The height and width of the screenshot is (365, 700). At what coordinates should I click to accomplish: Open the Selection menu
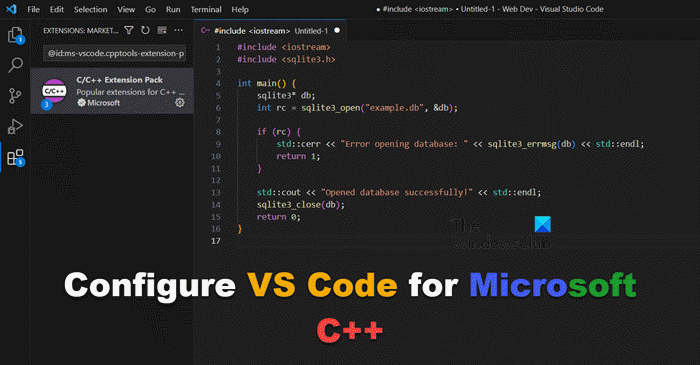(91, 9)
